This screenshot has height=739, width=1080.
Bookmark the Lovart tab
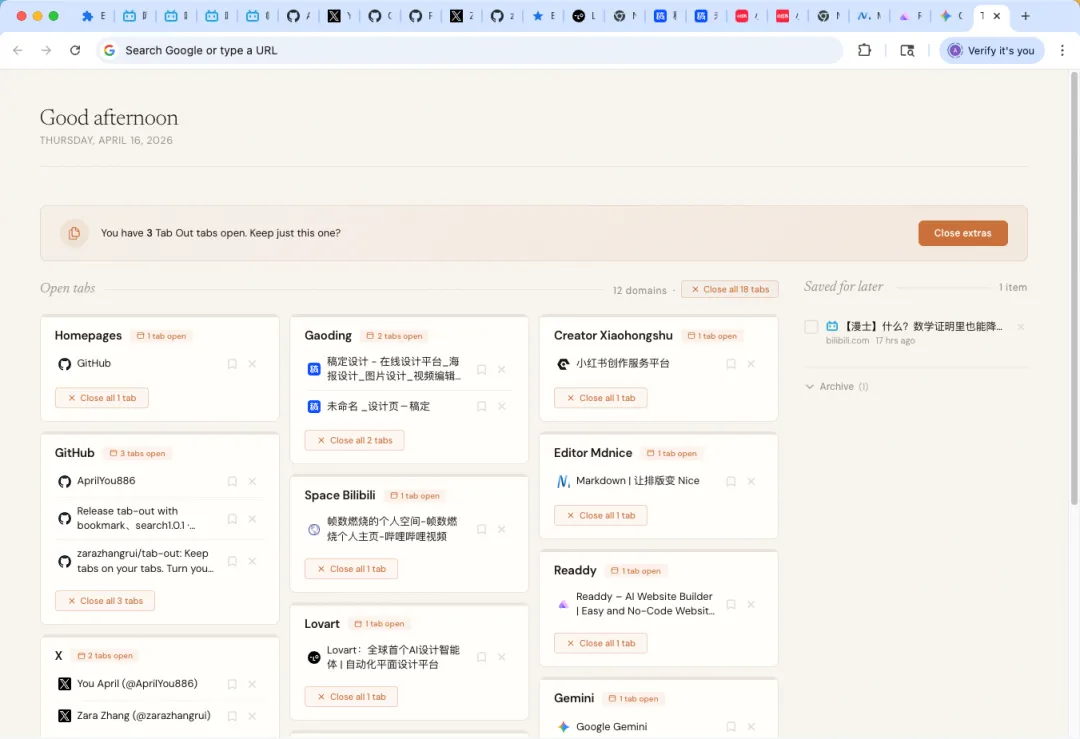[481, 657]
